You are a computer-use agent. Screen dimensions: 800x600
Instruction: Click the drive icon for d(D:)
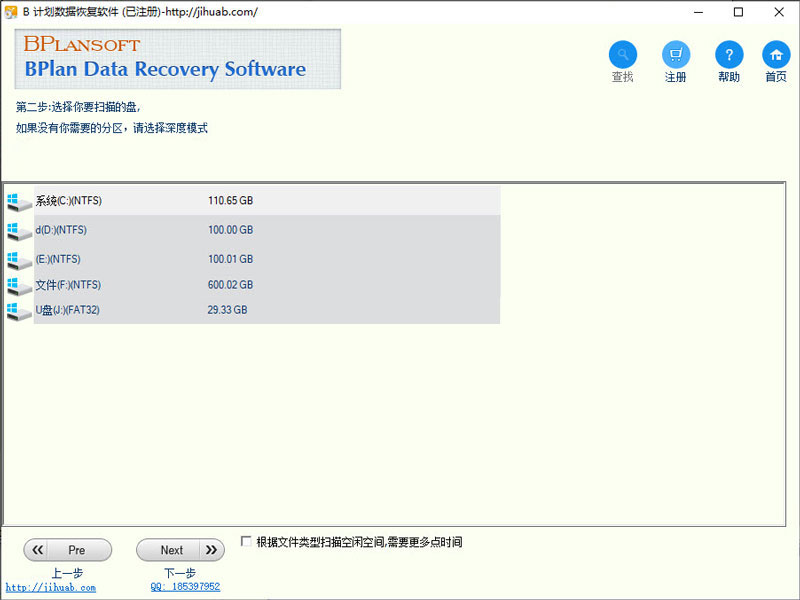[19, 231]
